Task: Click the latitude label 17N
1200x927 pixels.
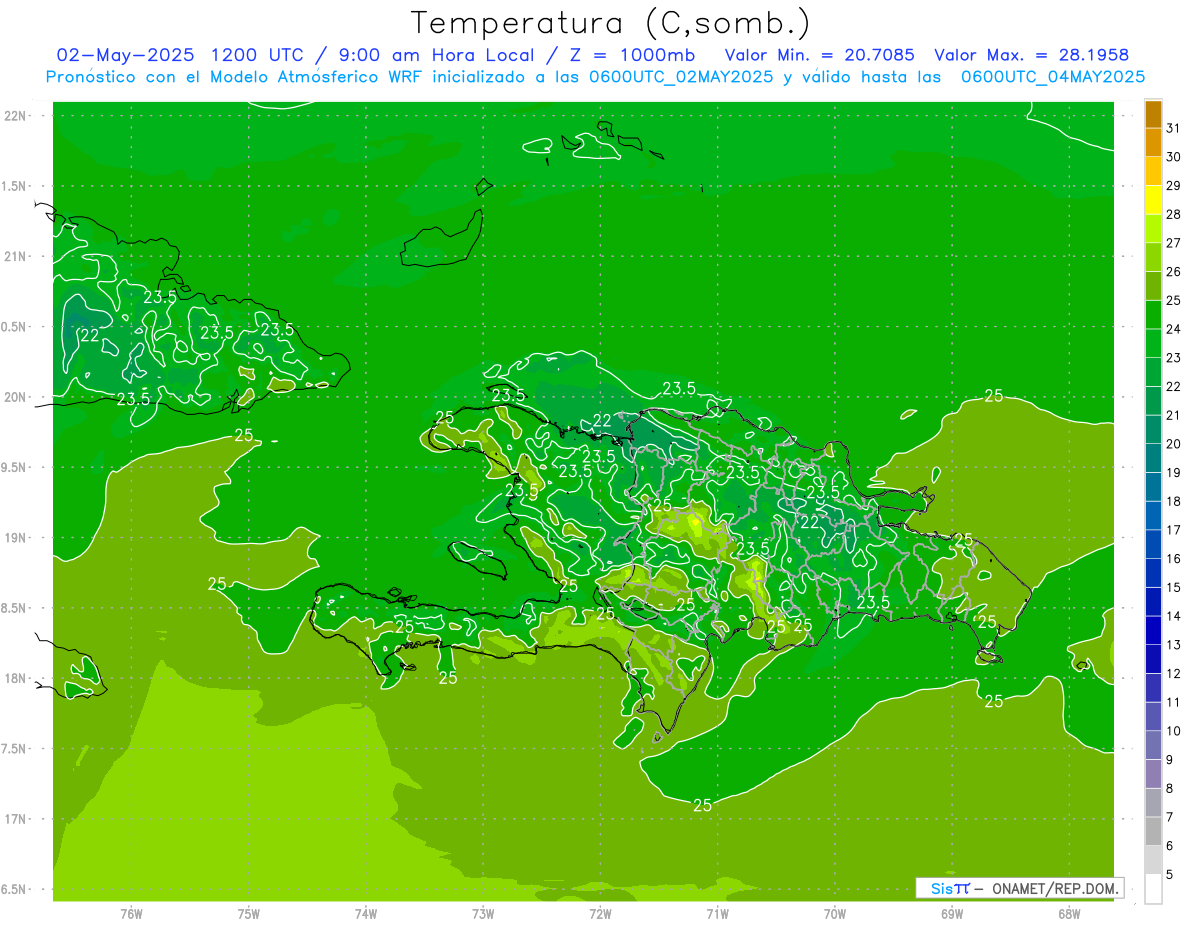Action: pos(17,819)
